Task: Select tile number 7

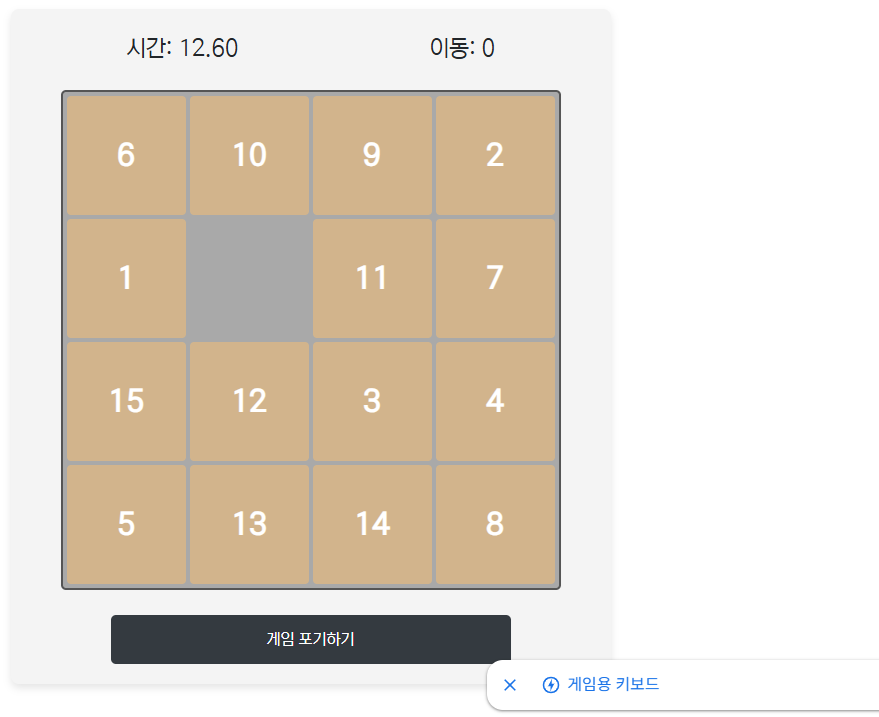Action: 495,278
